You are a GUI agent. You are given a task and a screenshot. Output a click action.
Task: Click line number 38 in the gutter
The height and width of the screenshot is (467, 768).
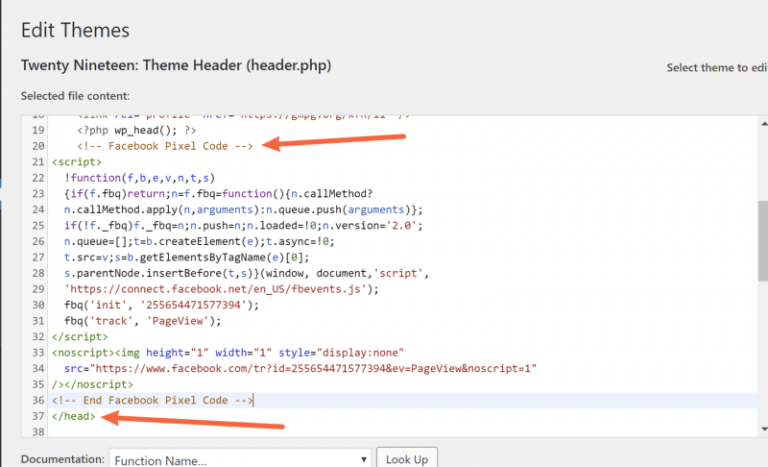click(x=38, y=432)
